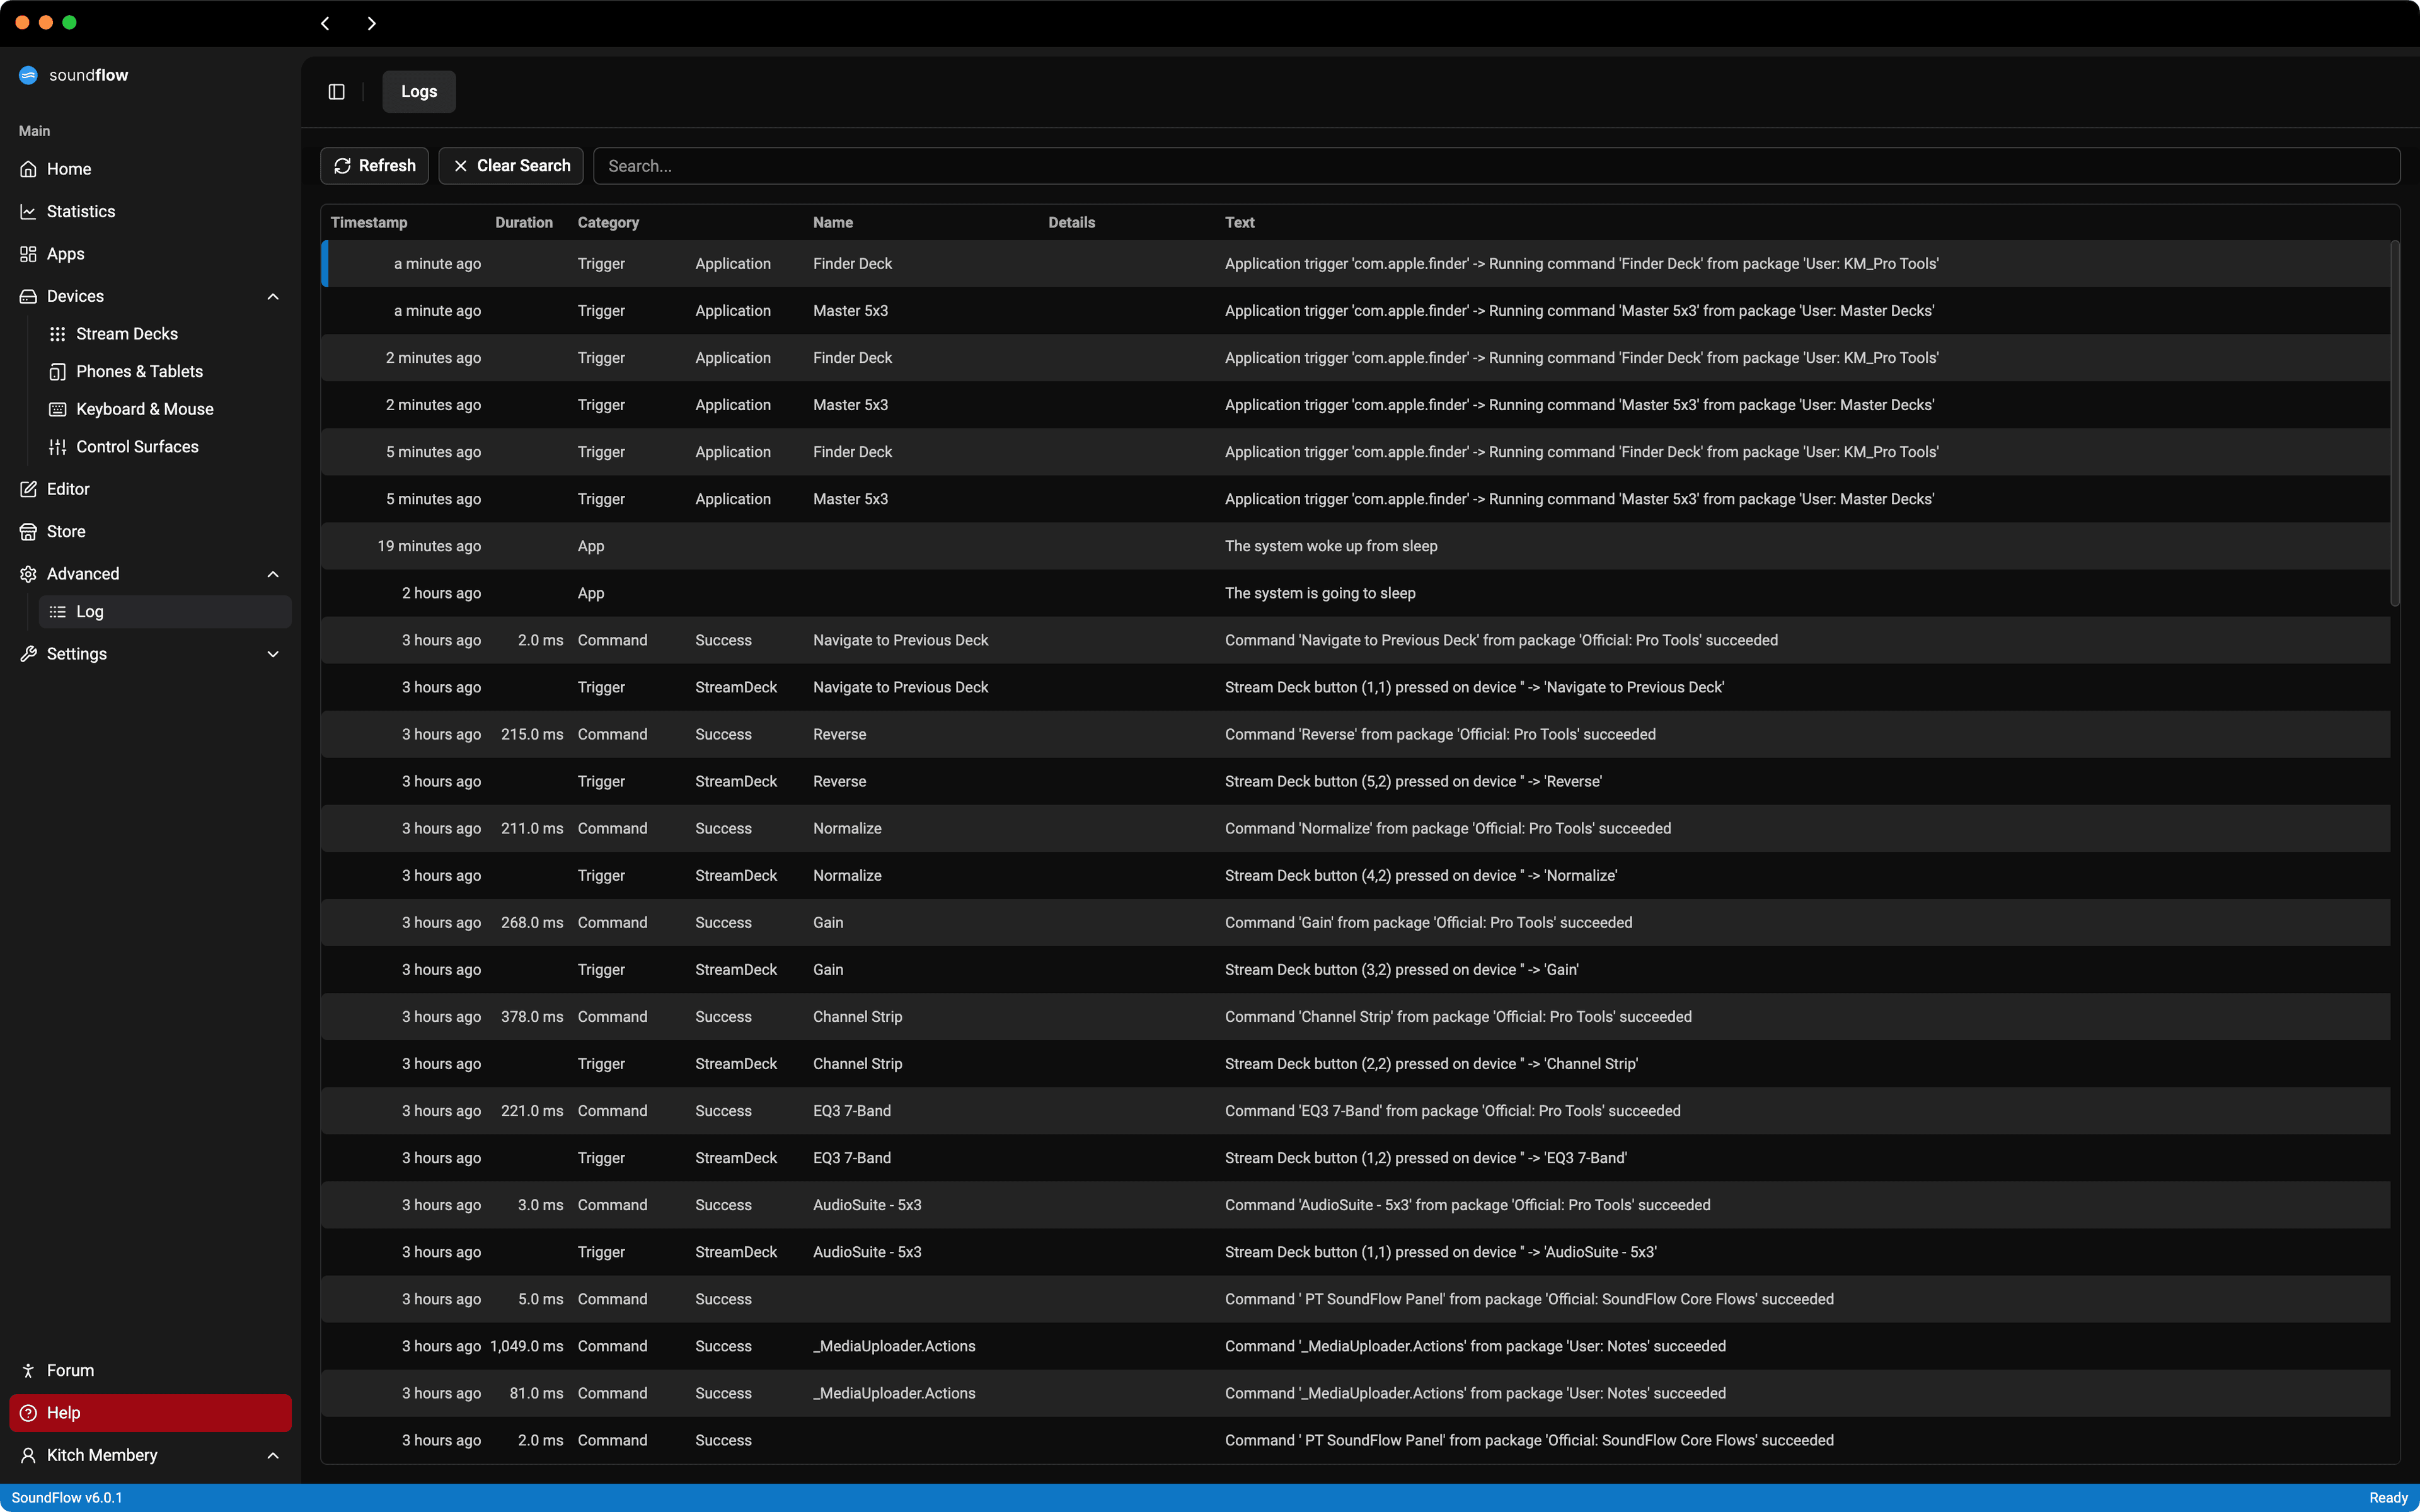Click the forward navigation arrow

(x=371, y=23)
